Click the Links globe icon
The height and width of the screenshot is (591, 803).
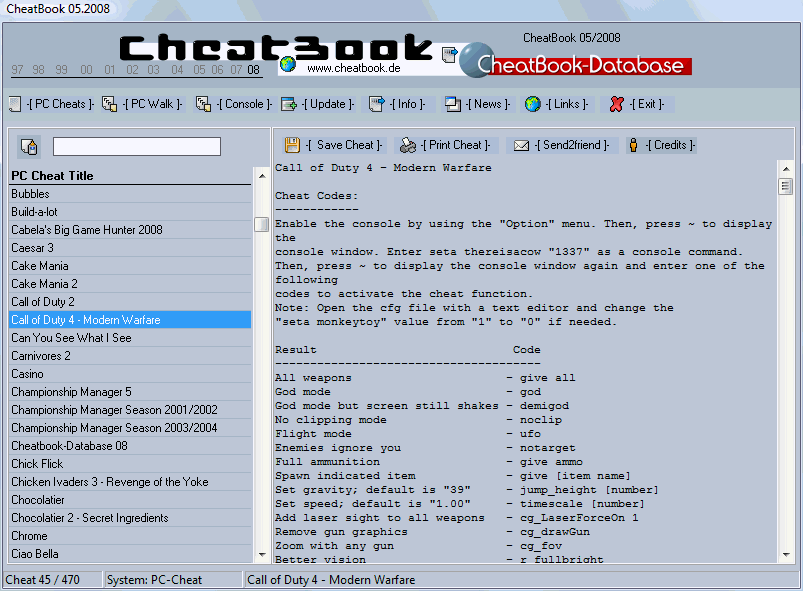533,104
